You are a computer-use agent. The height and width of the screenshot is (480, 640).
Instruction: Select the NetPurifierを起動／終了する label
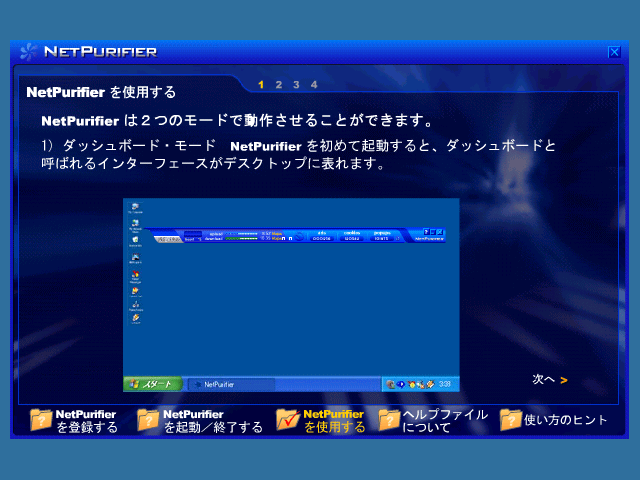213,421
